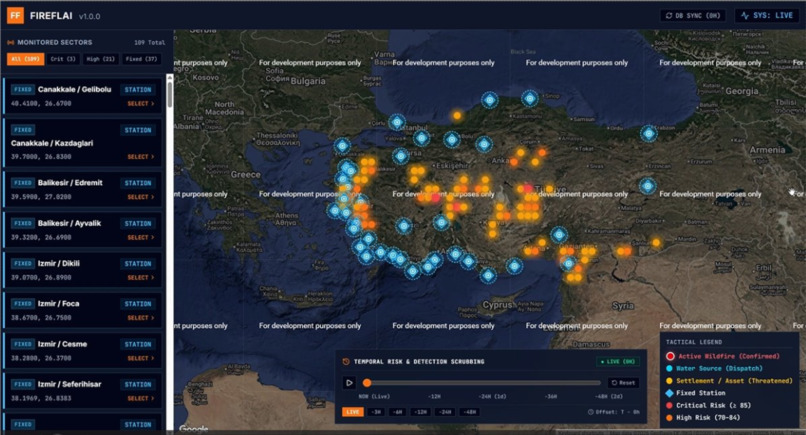This screenshot has height=435, width=806.
Task: Click the Temporal Risk clock history icon
Action: 346,361
